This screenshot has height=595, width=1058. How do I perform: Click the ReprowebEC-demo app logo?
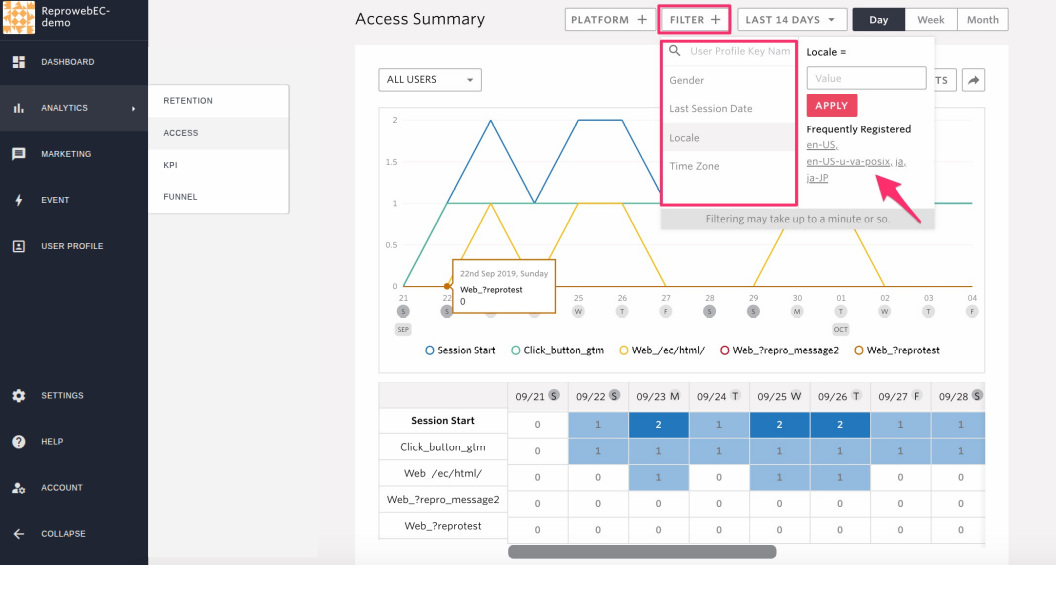19,17
